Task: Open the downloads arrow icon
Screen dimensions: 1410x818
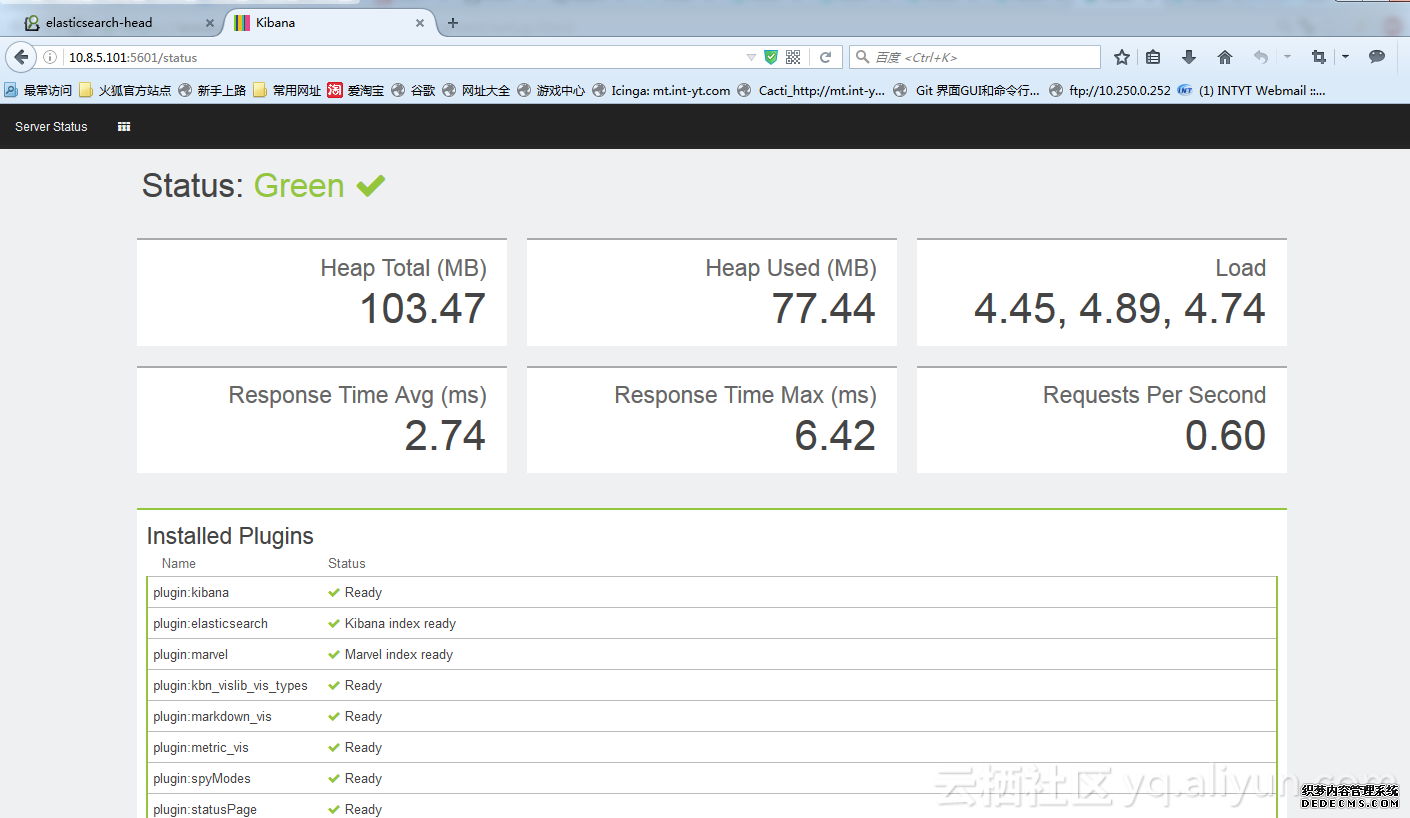Action: coord(1189,57)
